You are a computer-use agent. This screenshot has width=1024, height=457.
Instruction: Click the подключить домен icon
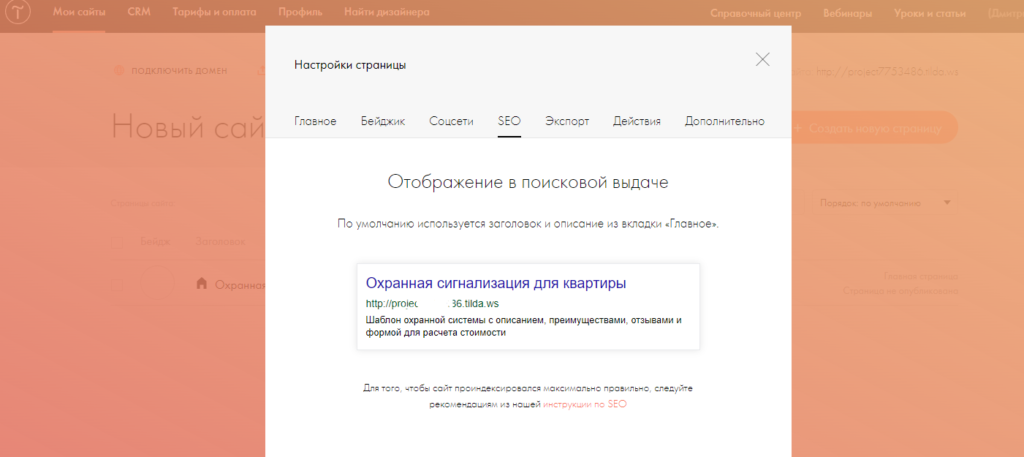click(x=118, y=71)
